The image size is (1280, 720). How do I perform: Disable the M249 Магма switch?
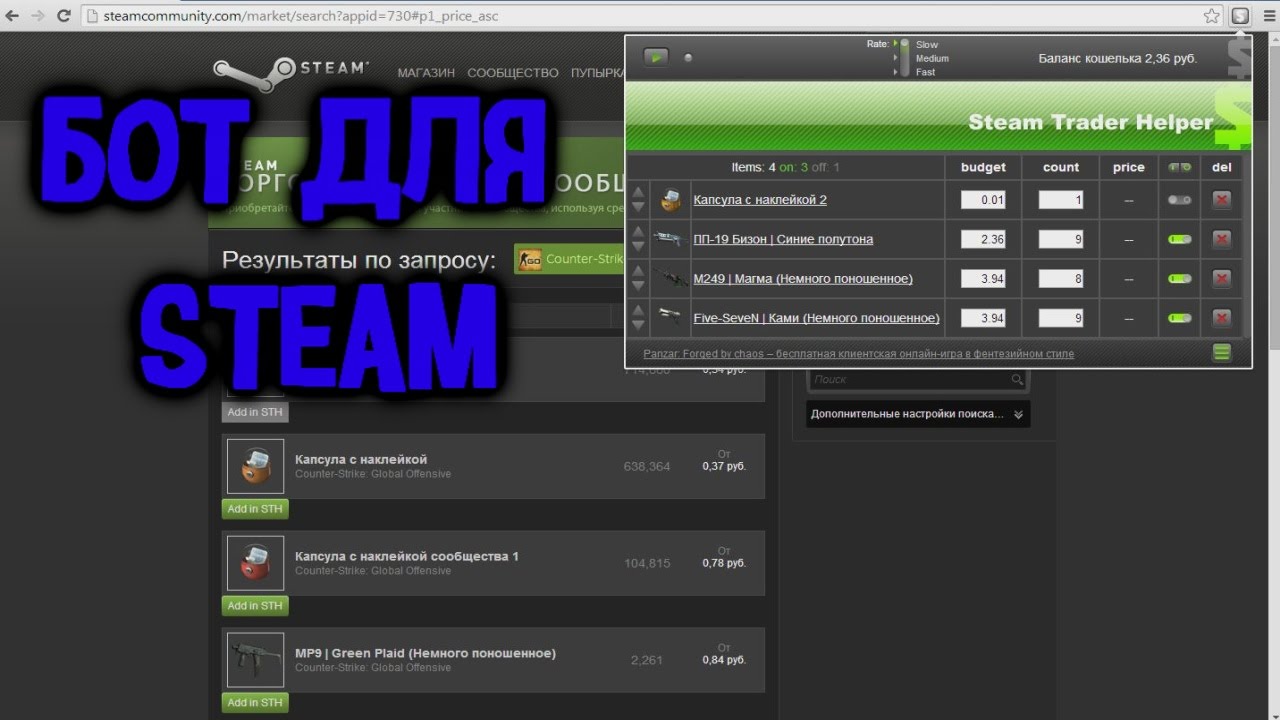pos(1179,278)
